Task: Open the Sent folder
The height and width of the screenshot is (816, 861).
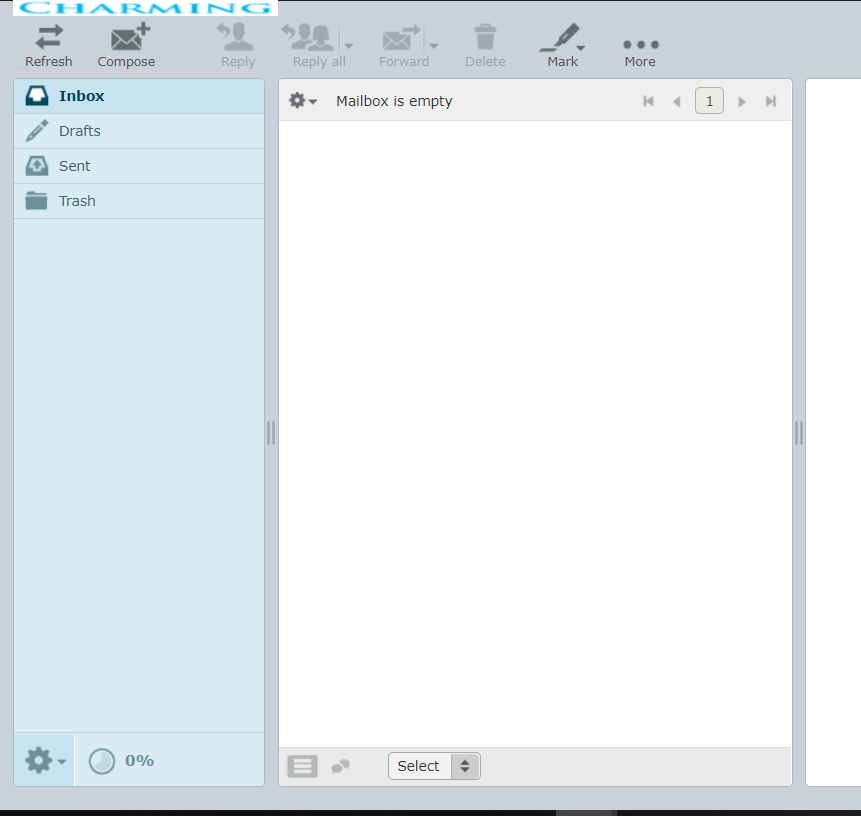Action: tap(139, 166)
